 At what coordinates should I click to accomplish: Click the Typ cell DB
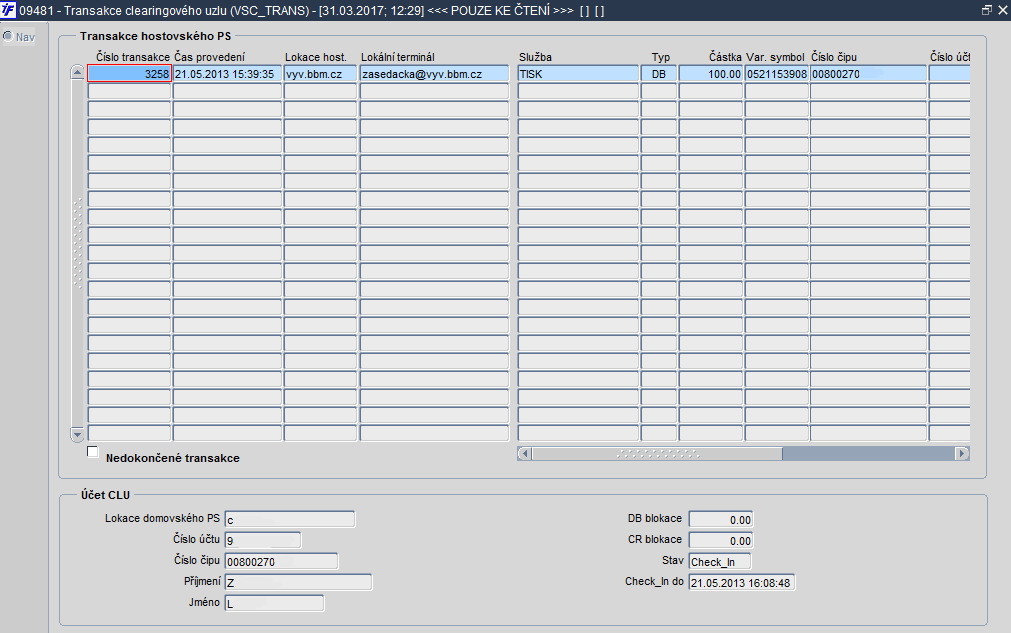click(x=658, y=73)
